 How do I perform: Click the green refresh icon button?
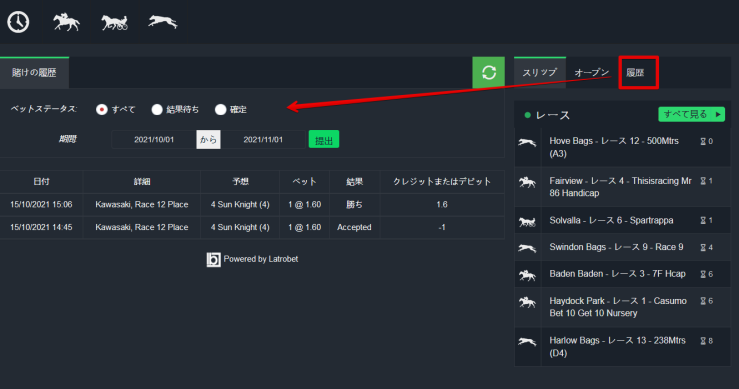pyautogui.click(x=488, y=72)
